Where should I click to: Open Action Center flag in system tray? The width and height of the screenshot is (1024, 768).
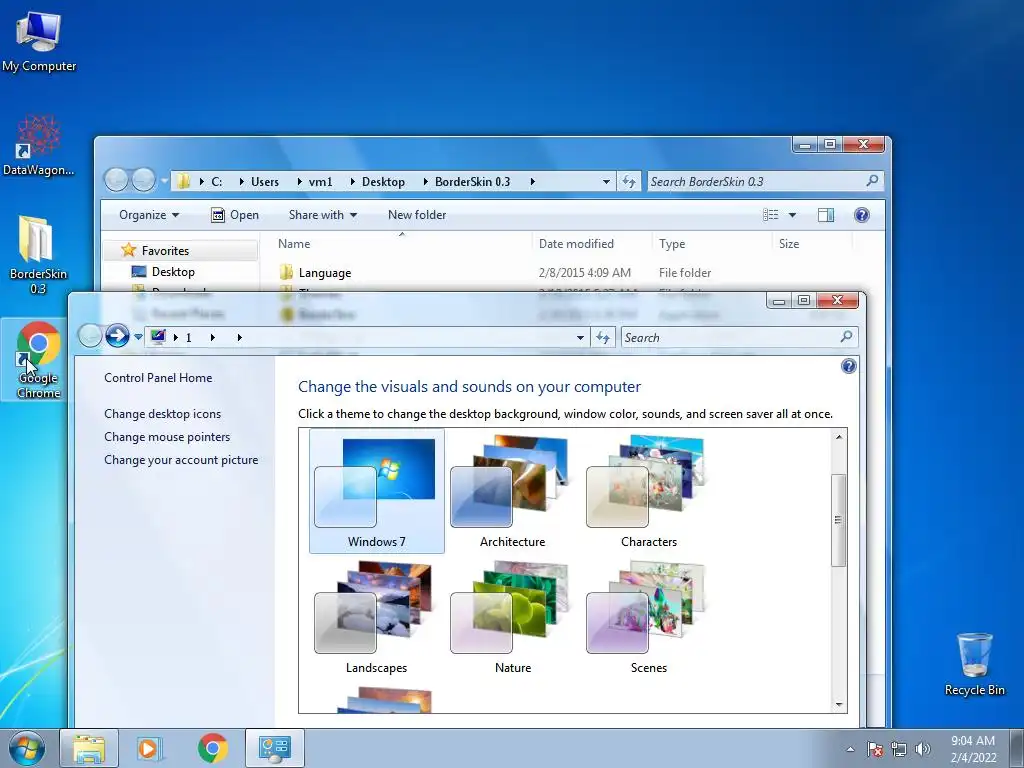click(874, 750)
